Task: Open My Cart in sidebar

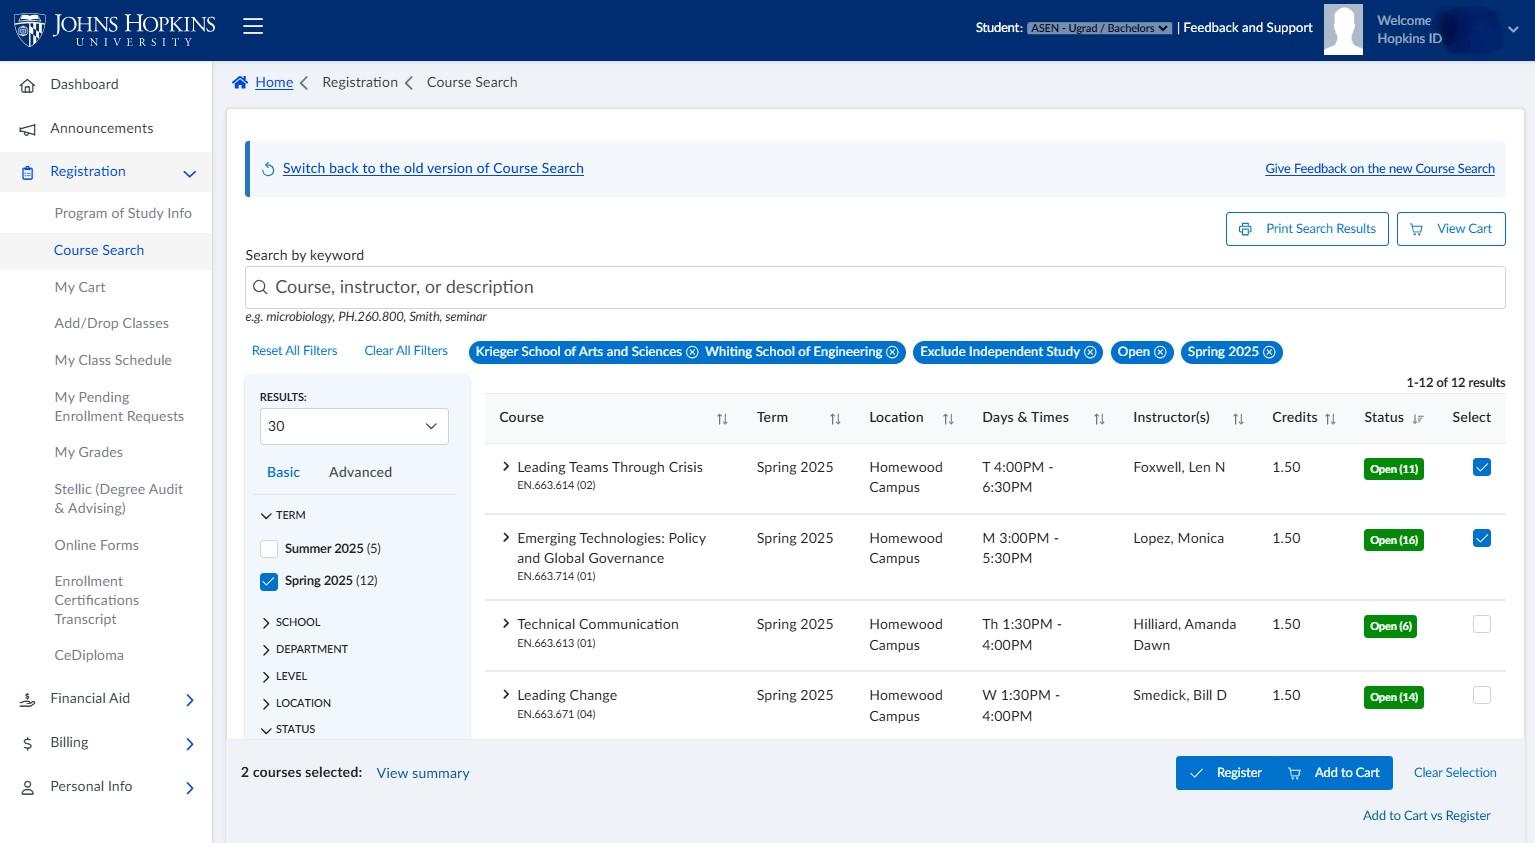Action: (80, 287)
